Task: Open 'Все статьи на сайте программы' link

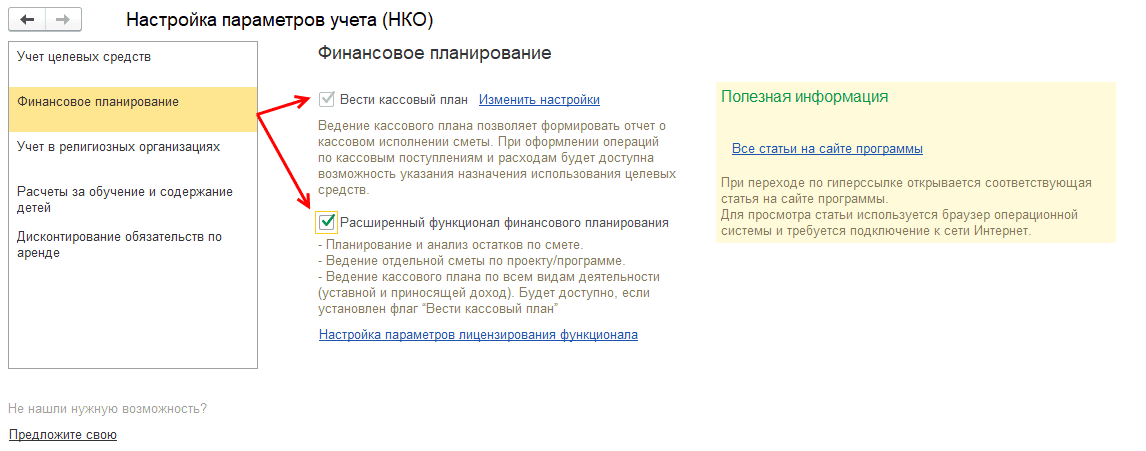Action: 827,149
